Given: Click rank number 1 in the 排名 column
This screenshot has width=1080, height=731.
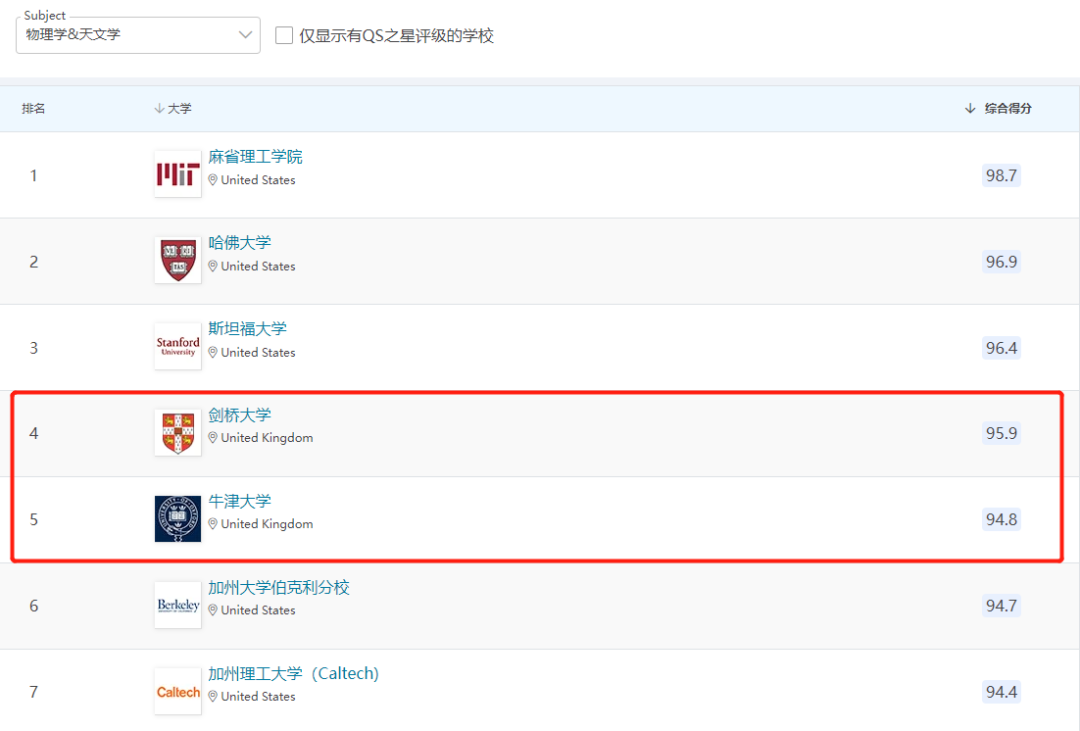Looking at the screenshot, I should pyautogui.click(x=33, y=175).
